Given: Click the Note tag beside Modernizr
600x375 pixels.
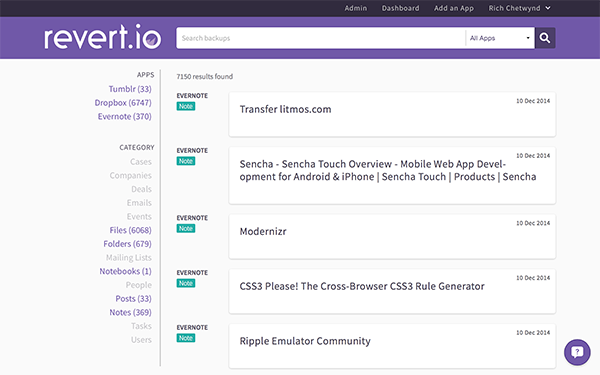Looking at the screenshot, I should click(186, 228).
